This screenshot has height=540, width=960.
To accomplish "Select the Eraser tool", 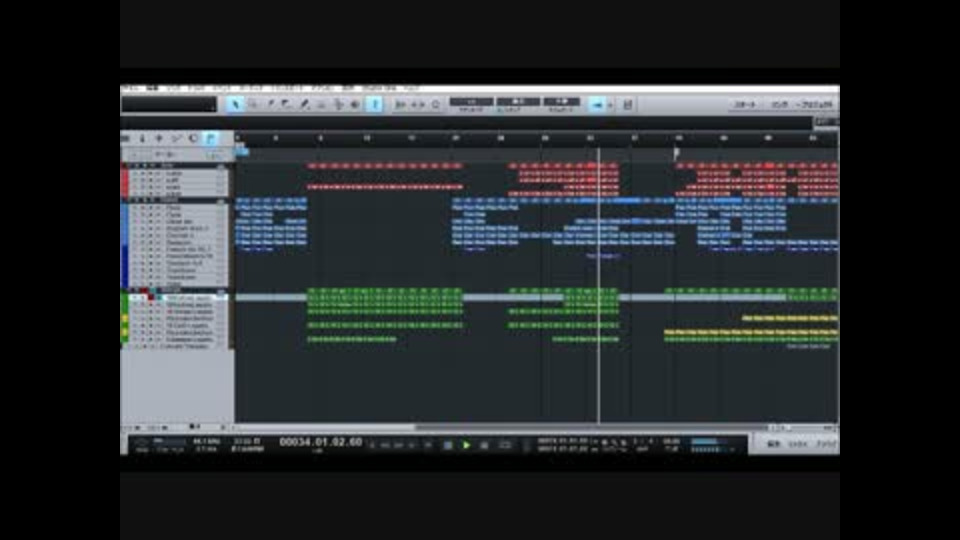I will point(287,105).
